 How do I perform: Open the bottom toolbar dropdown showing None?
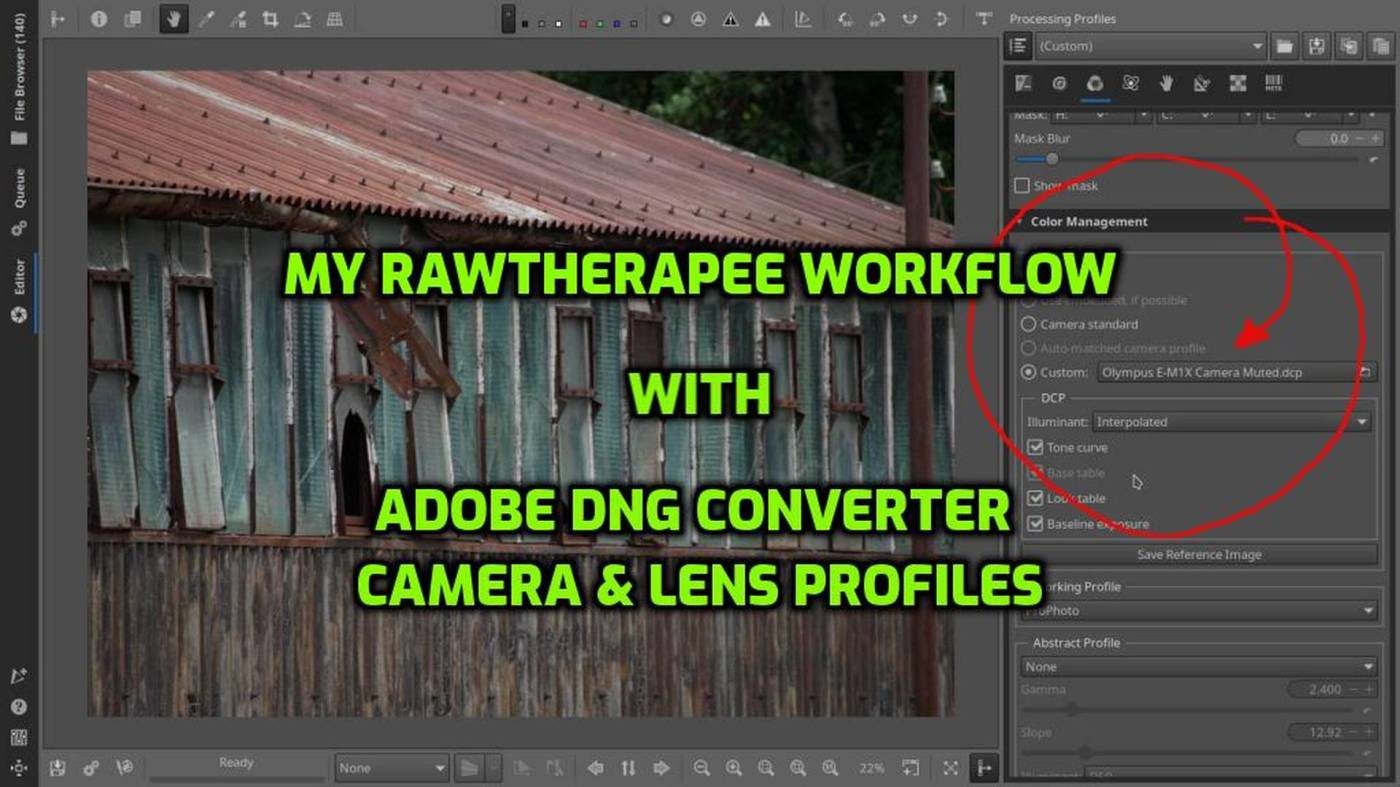391,768
